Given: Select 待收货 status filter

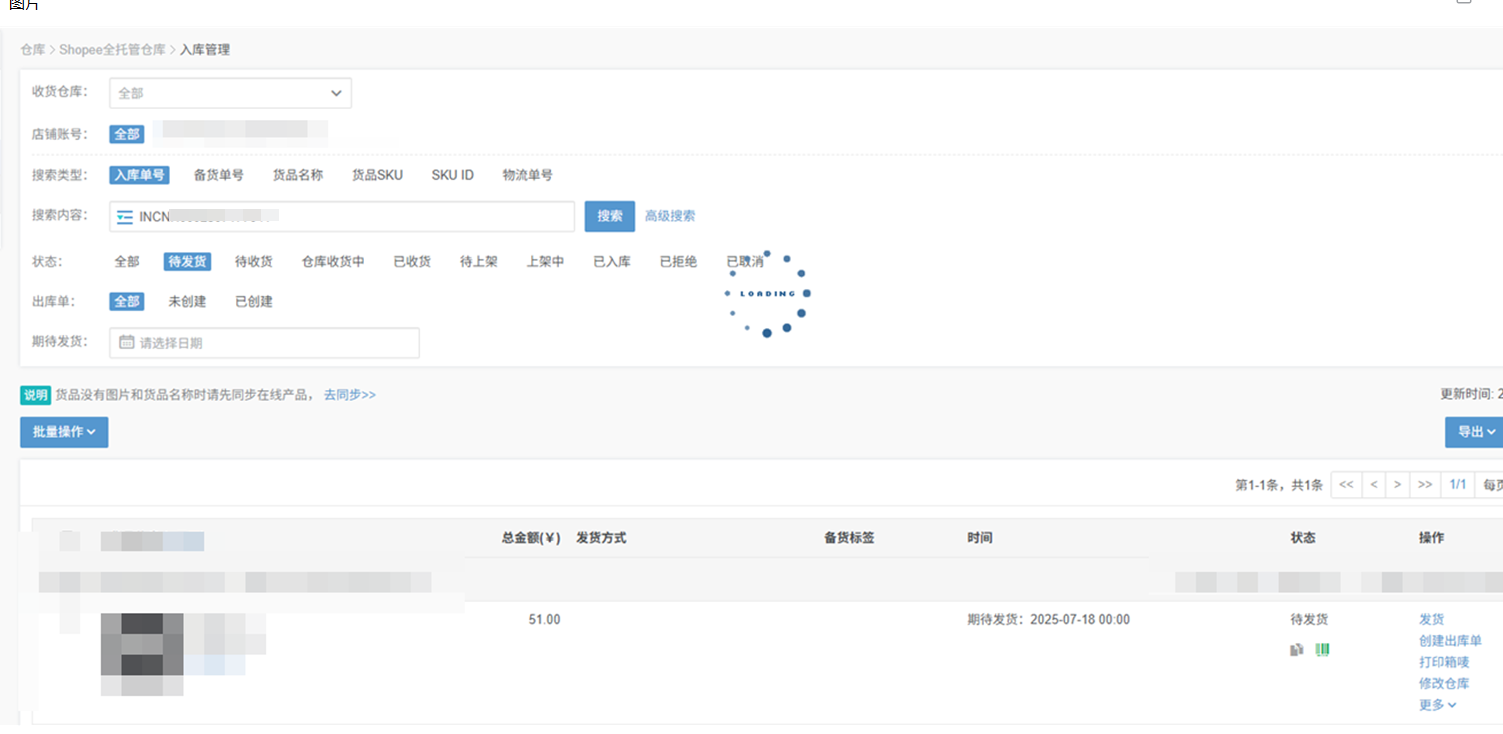Looking at the screenshot, I should pos(254,262).
